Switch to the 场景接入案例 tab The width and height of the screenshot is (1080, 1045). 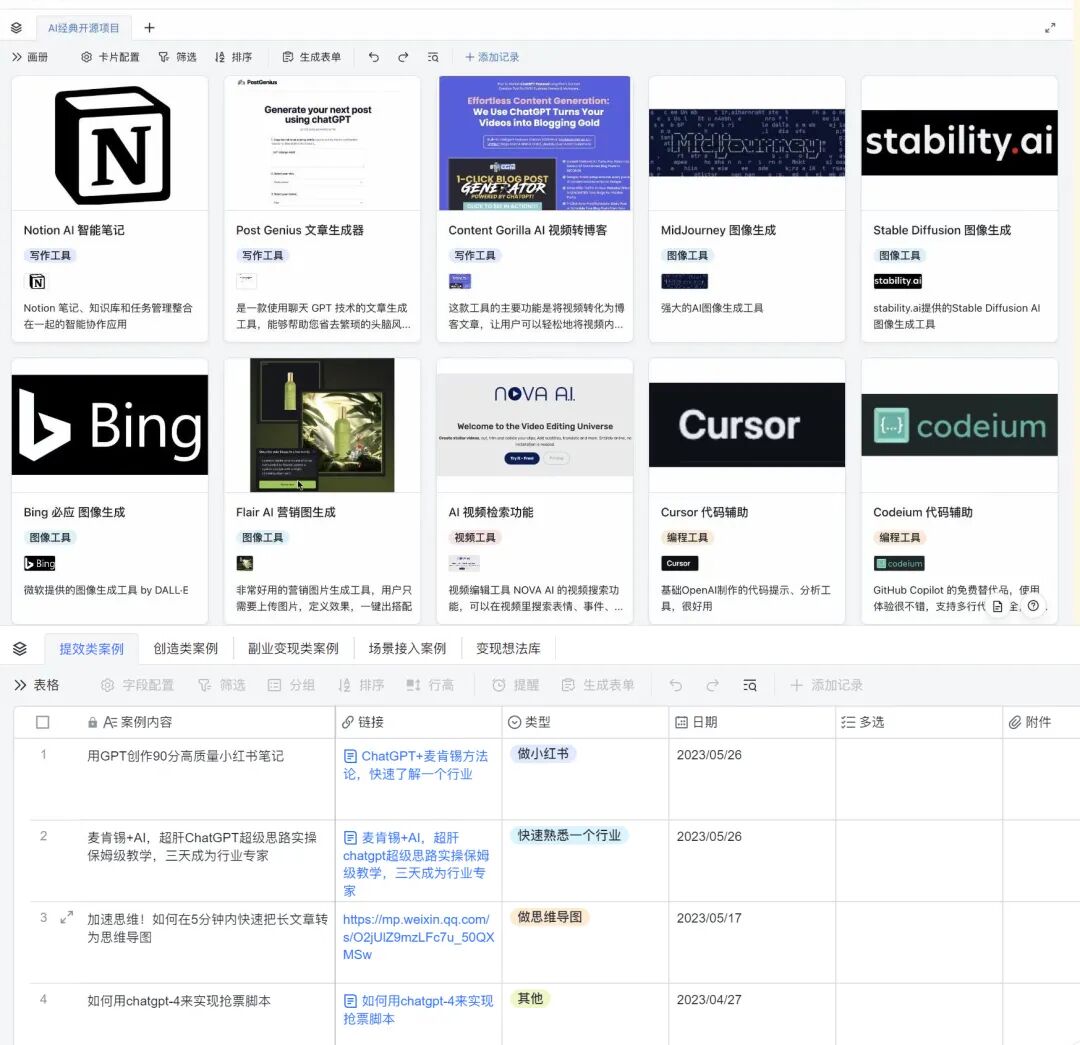pos(407,648)
